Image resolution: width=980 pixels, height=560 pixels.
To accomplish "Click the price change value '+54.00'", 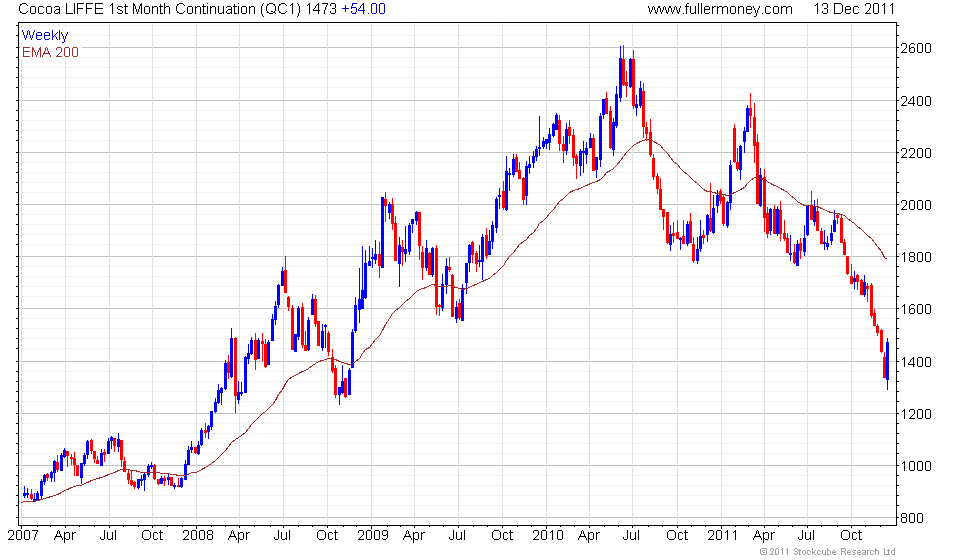I will (x=363, y=9).
